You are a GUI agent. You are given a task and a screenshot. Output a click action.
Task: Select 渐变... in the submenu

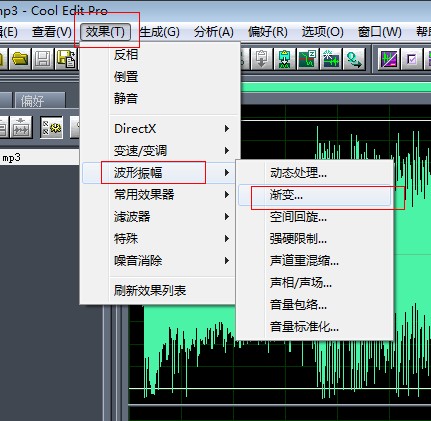315,195
